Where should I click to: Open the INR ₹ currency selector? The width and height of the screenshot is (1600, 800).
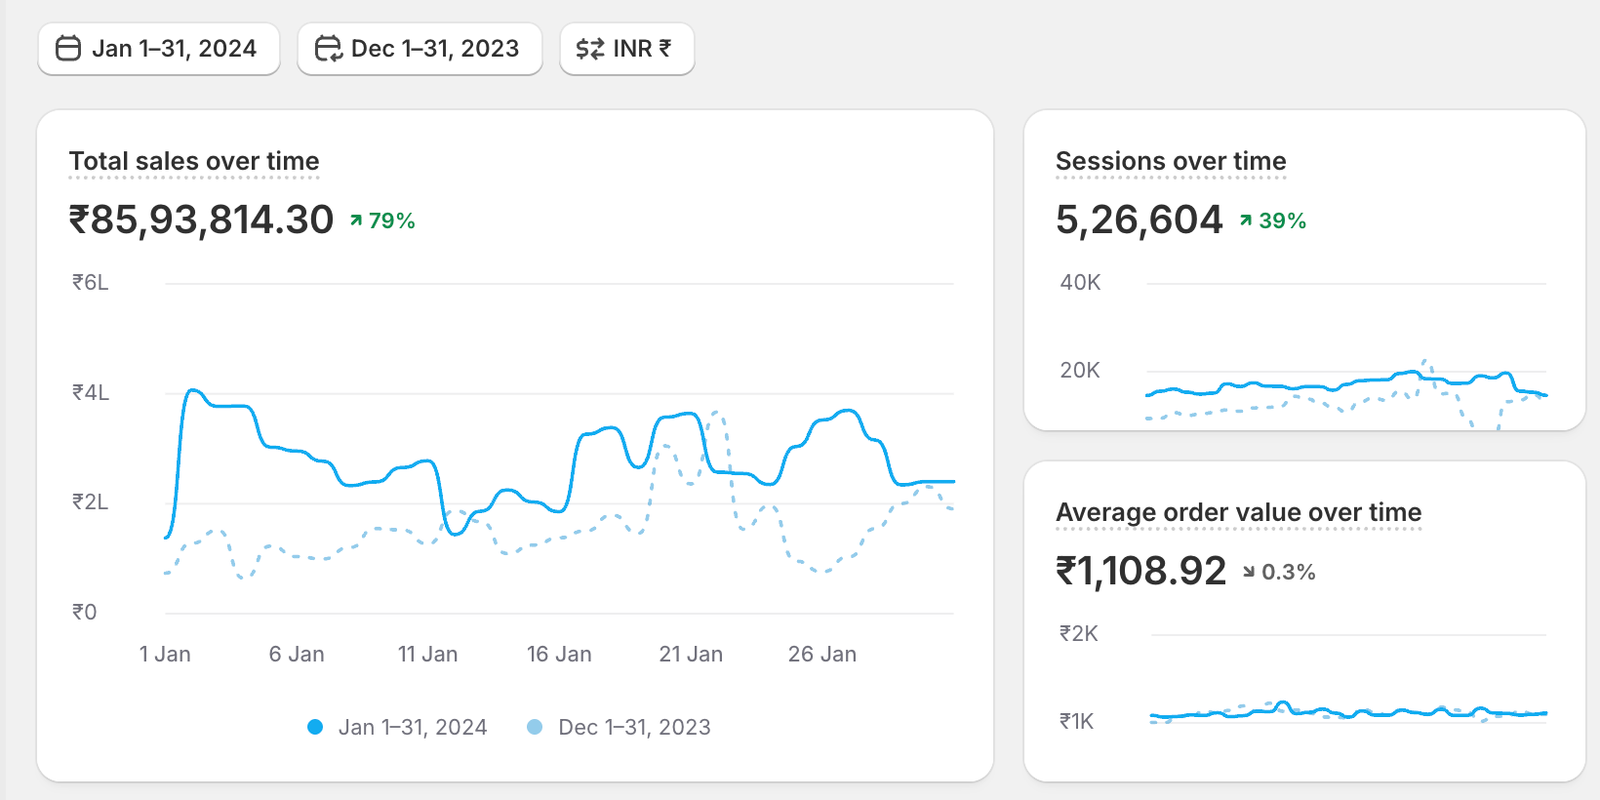tap(627, 48)
